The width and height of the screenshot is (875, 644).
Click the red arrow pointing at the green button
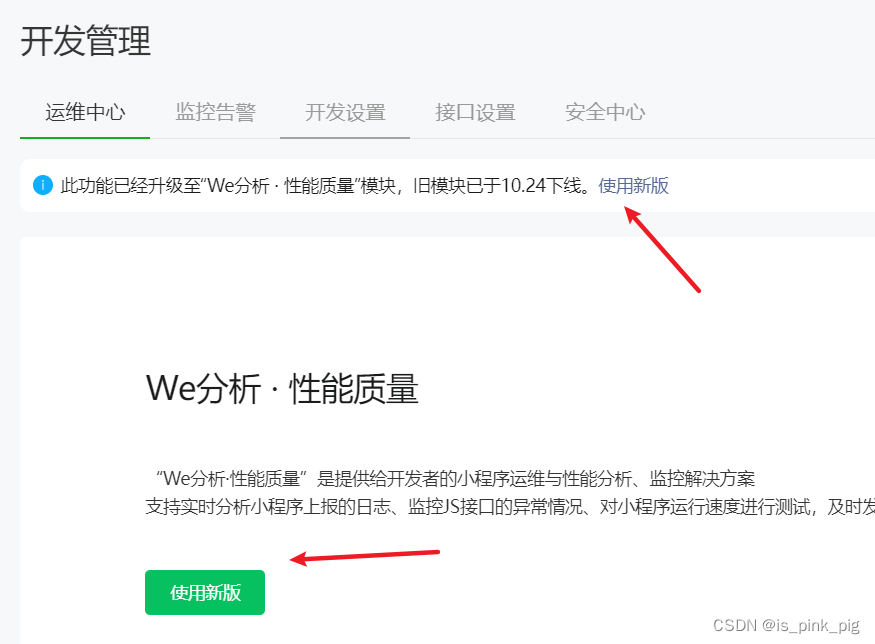point(365,556)
